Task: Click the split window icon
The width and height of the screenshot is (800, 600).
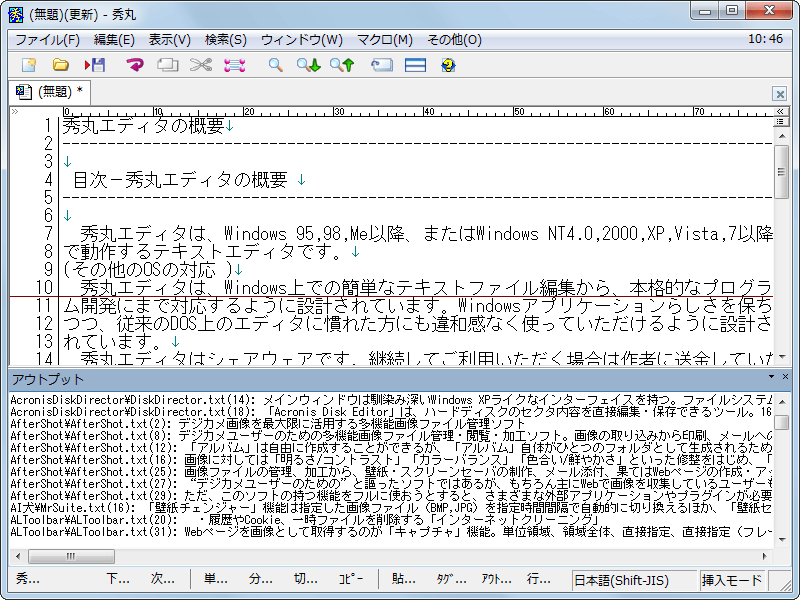Action: click(415, 65)
